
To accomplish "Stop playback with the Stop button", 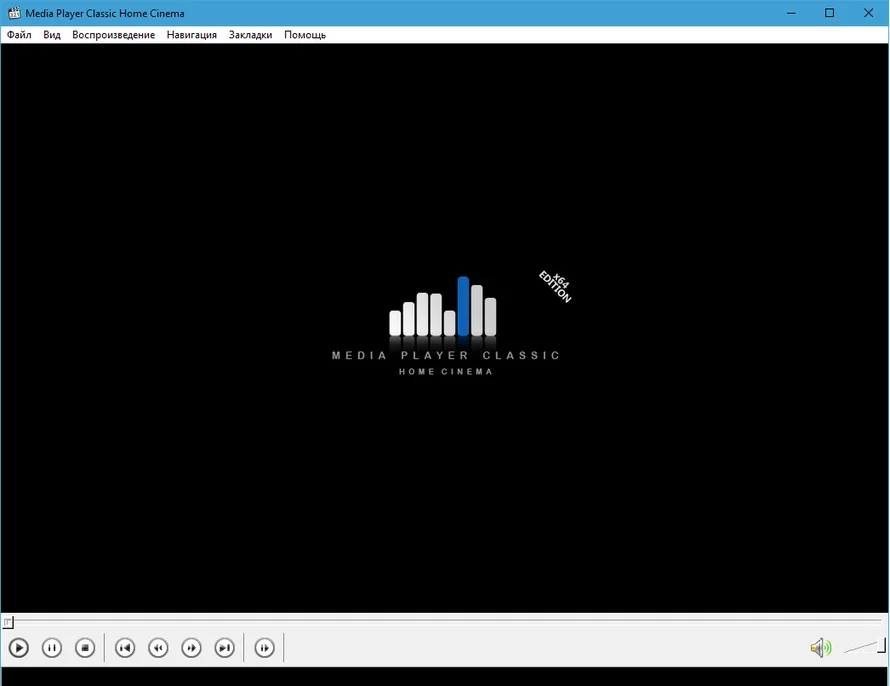I will pos(86,648).
